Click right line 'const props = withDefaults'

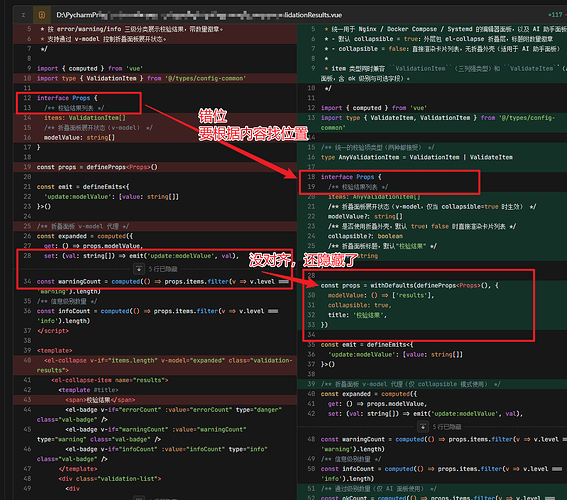click(409, 286)
